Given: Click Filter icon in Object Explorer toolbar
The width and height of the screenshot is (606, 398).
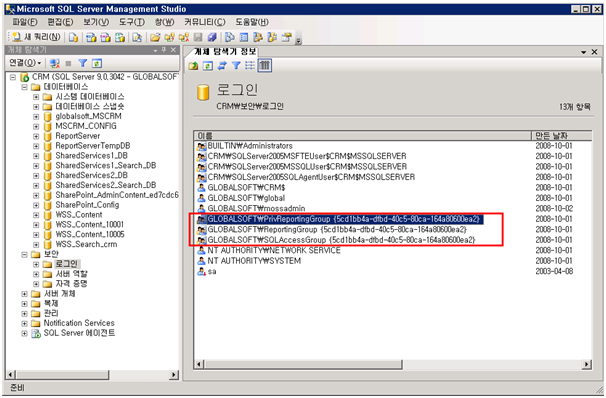Looking at the screenshot, I should click(x=82, y=63).
